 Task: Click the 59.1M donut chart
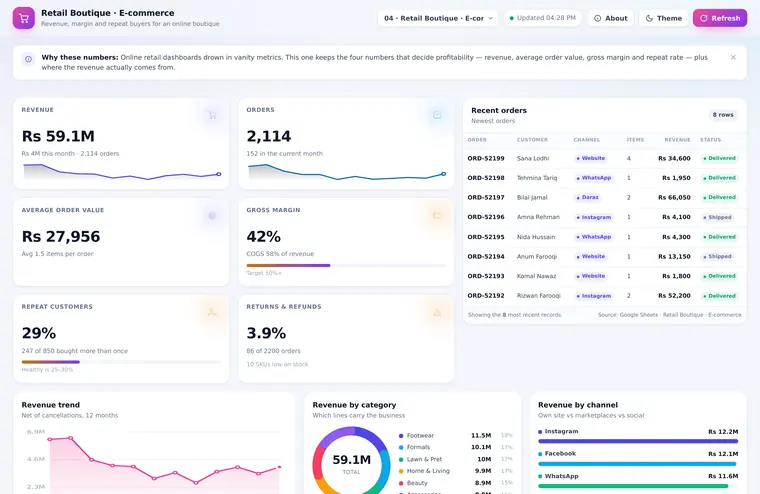coord(351,463)
